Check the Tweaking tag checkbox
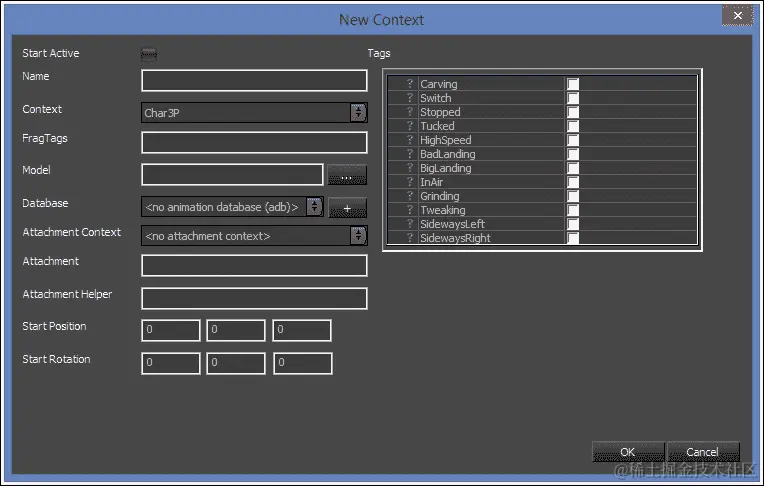 573,210
